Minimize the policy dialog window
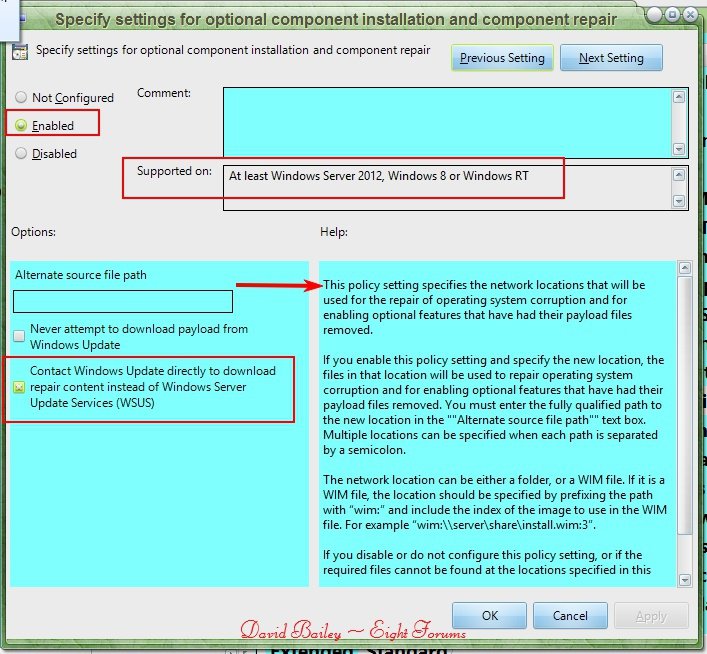This screenshot has height=654, width=707. coord(654,14)
